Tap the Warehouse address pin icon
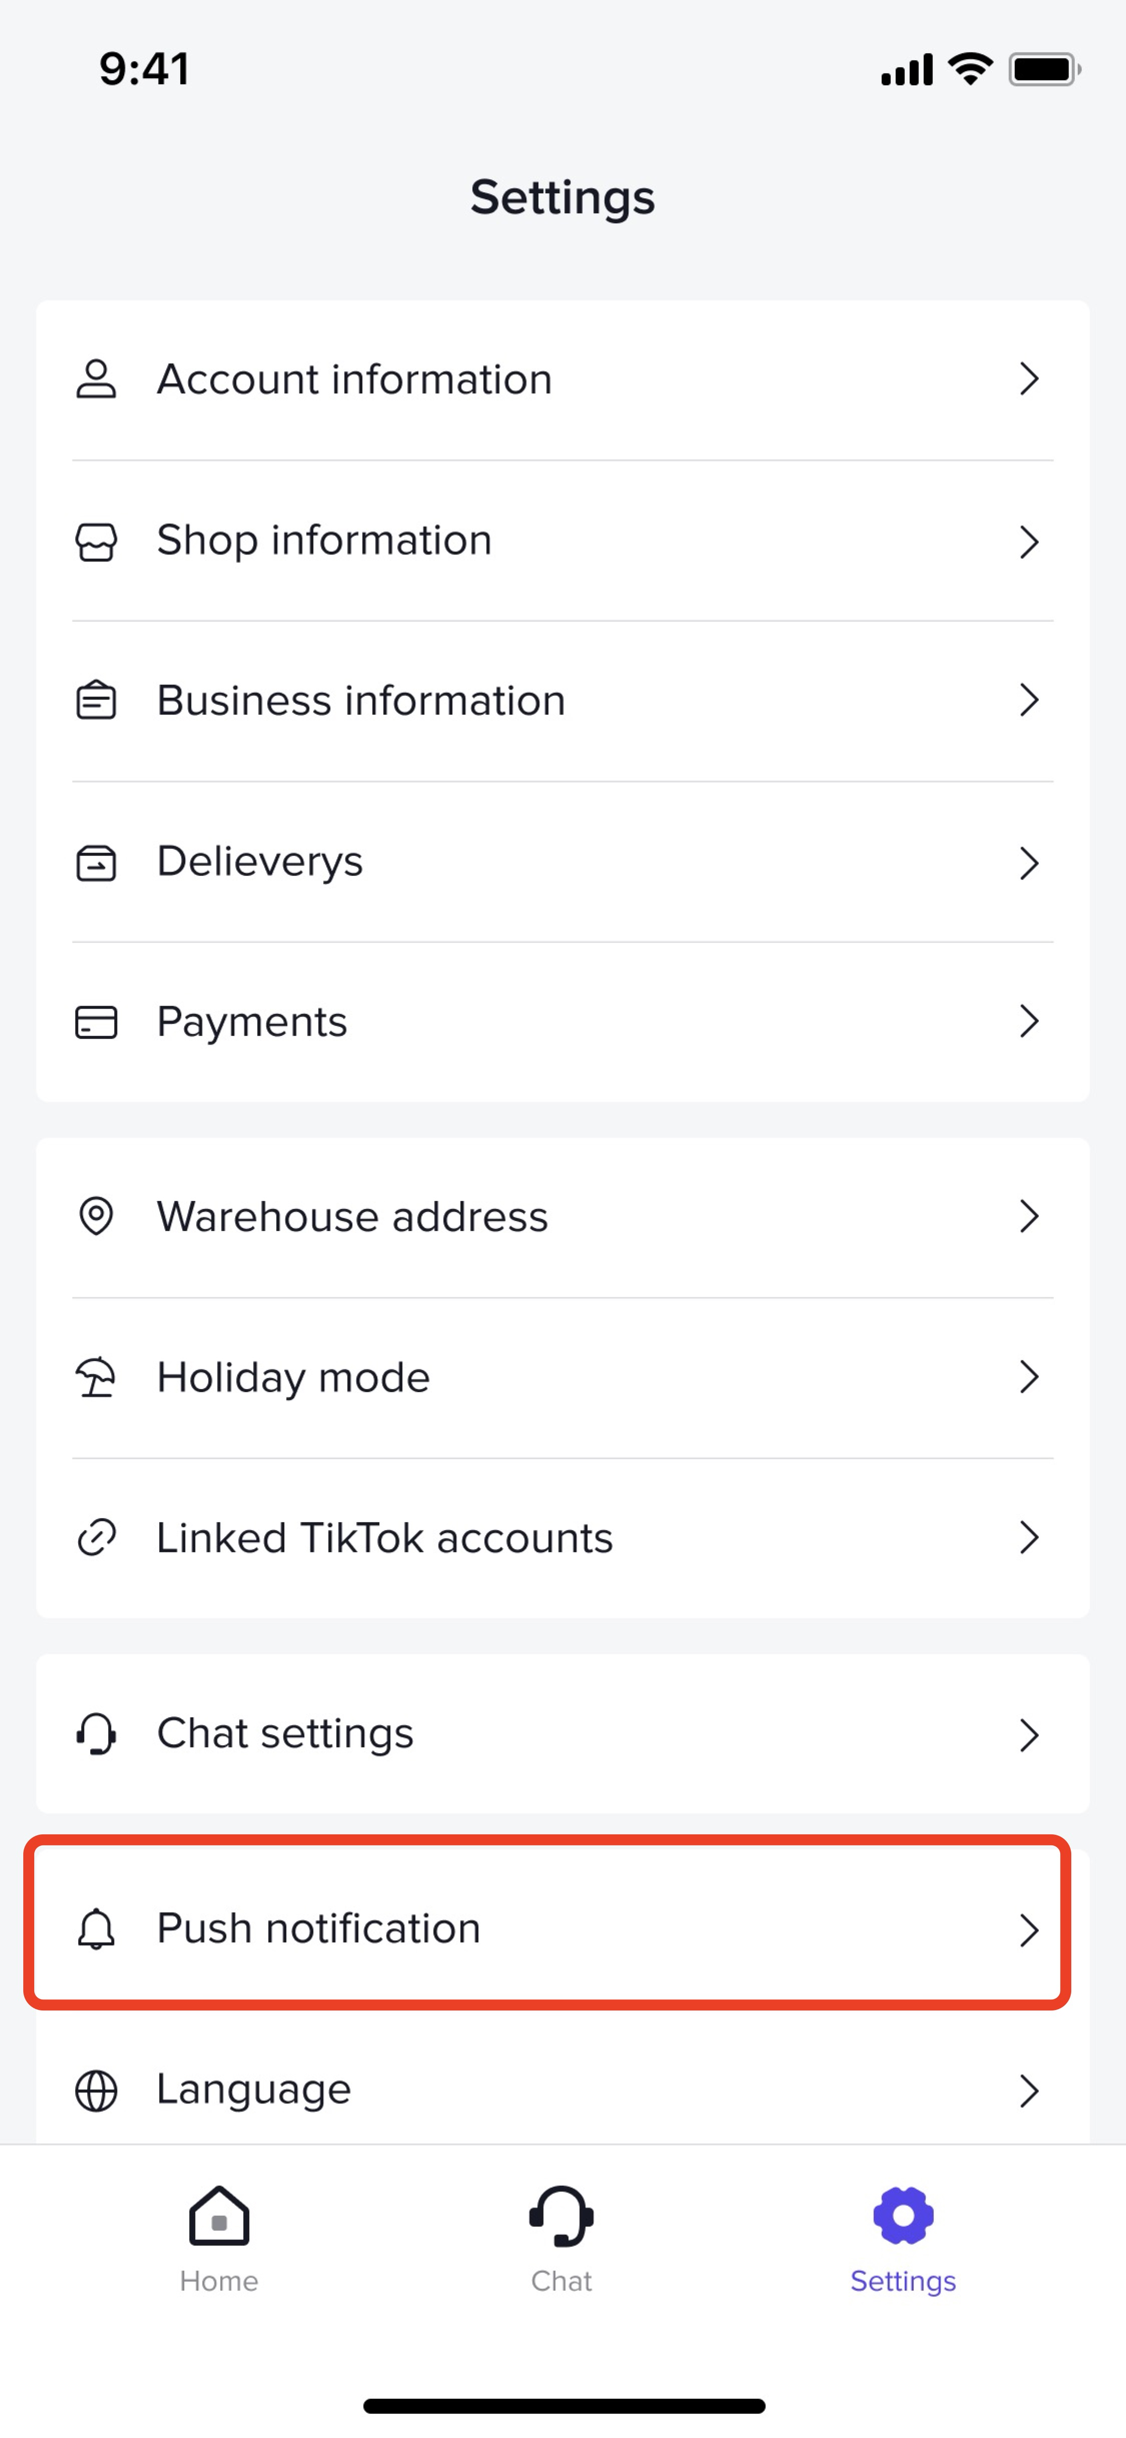The width and height of the screenshot is (1126, 2438). pos(96,1216)
